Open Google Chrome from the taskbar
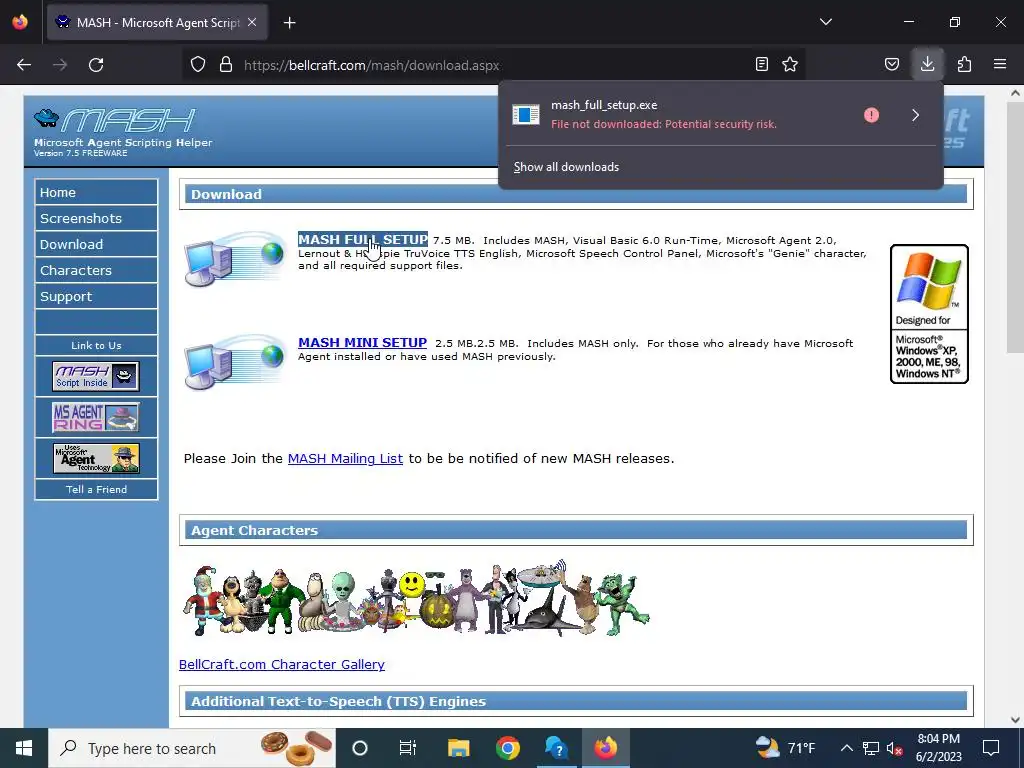This screenshot has height=768, width=1024. pos(507,748)
